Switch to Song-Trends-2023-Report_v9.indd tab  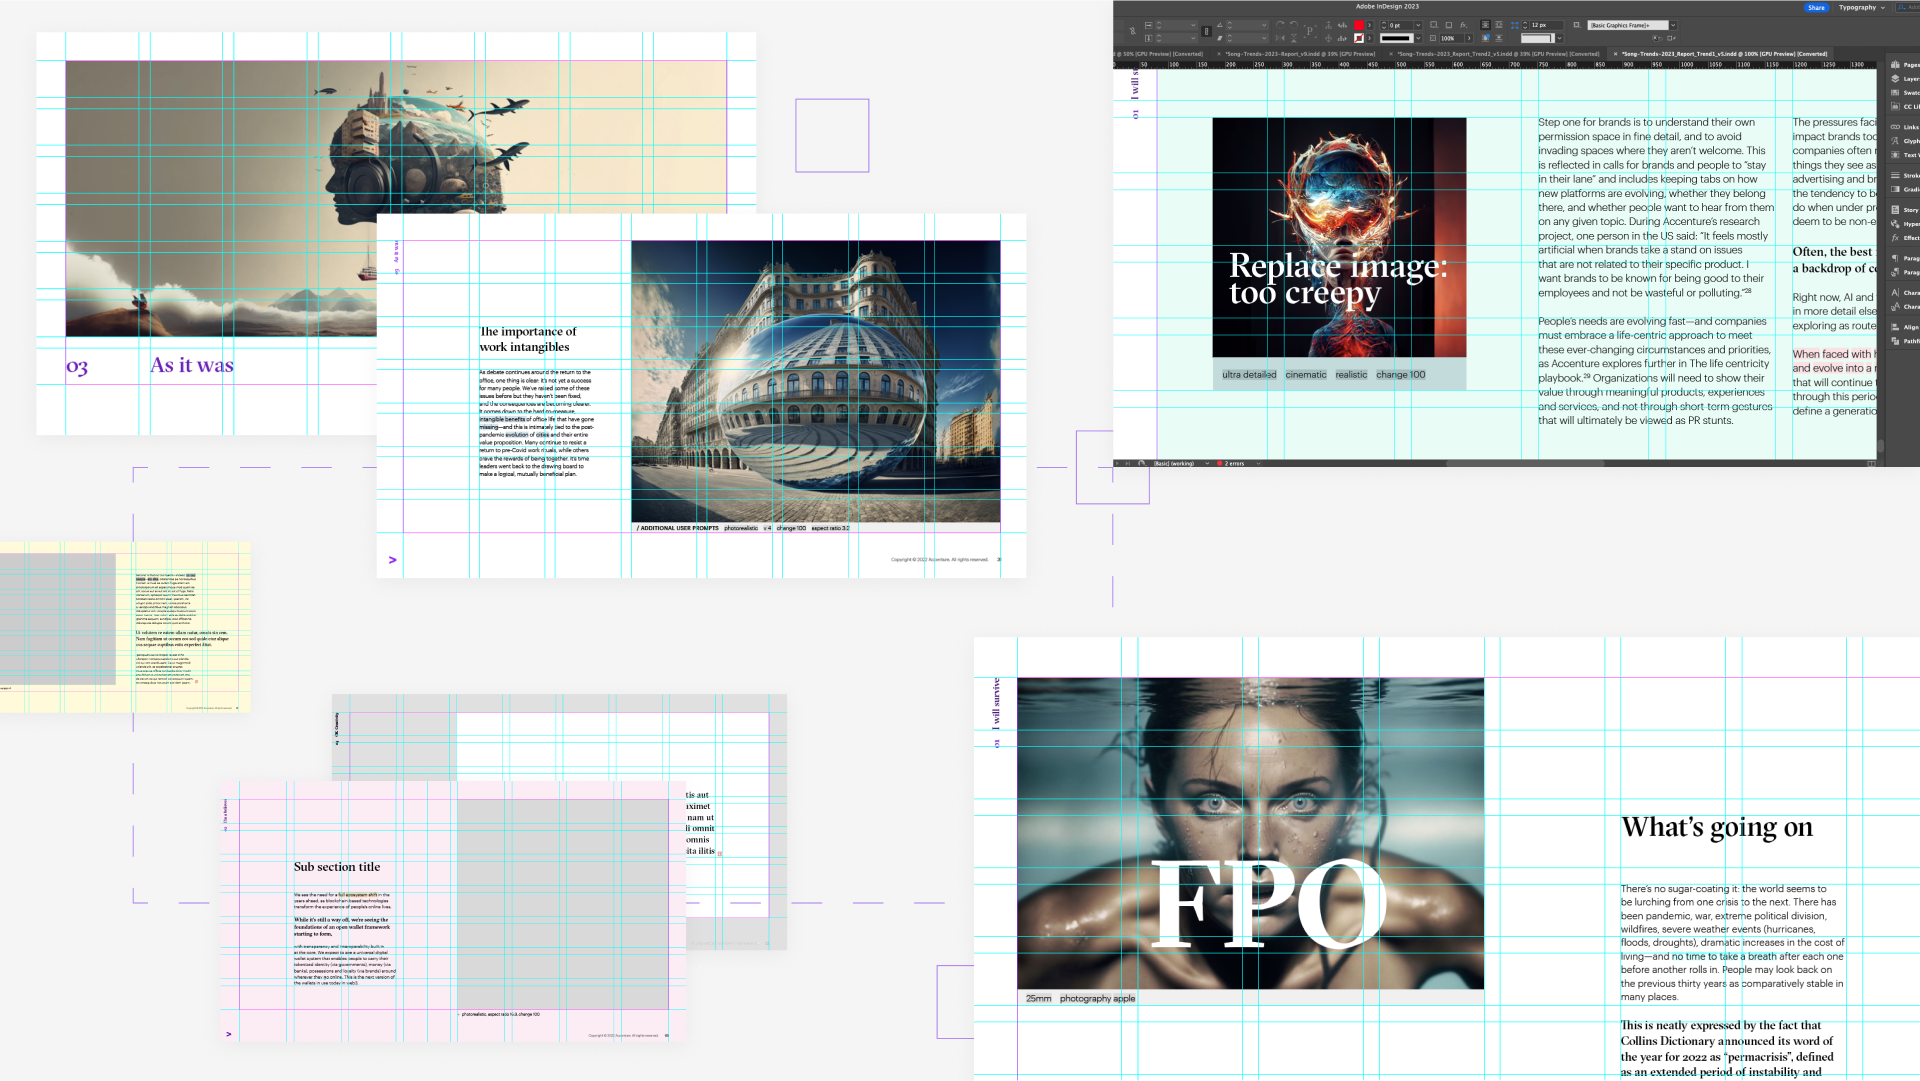point(1300,54)
